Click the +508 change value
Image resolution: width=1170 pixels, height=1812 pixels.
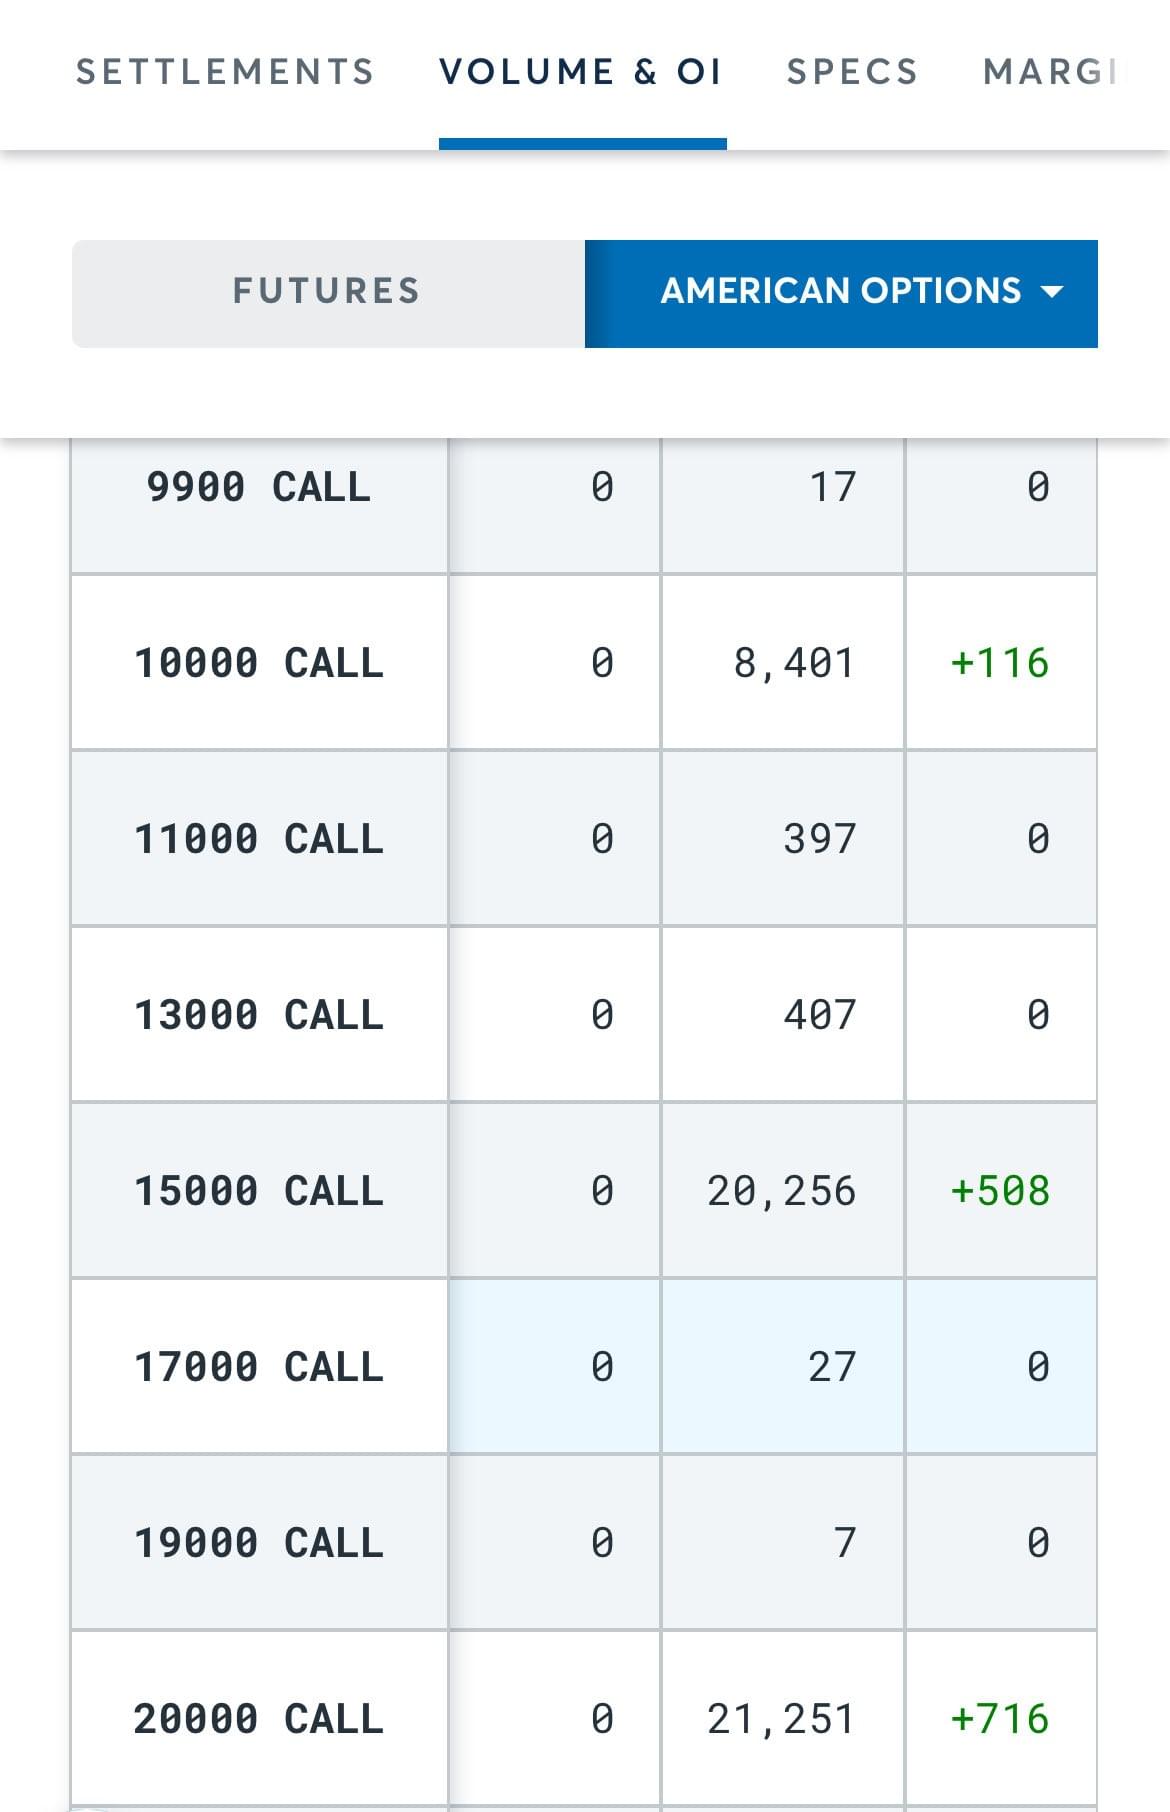click(1000, 1191)
